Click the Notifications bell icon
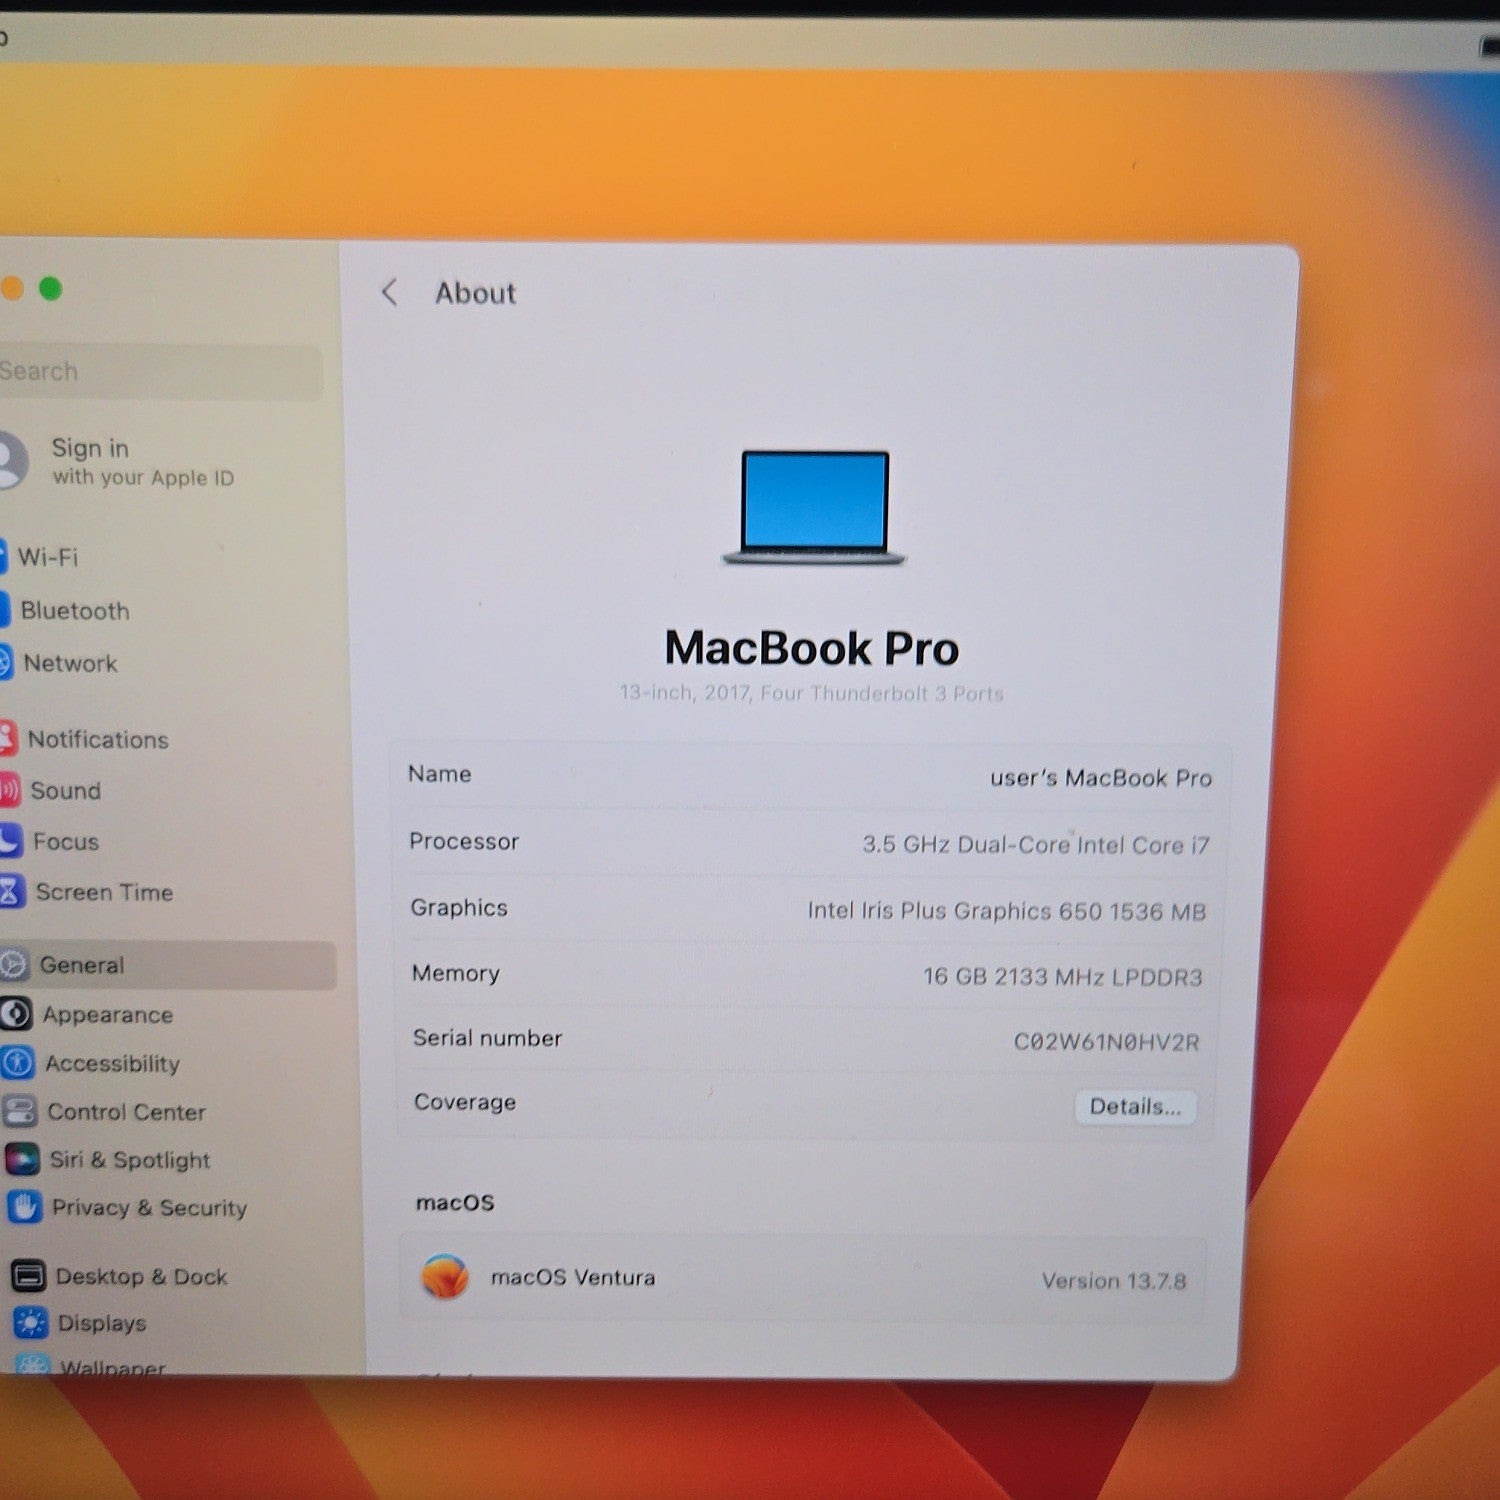 point(8,738)
